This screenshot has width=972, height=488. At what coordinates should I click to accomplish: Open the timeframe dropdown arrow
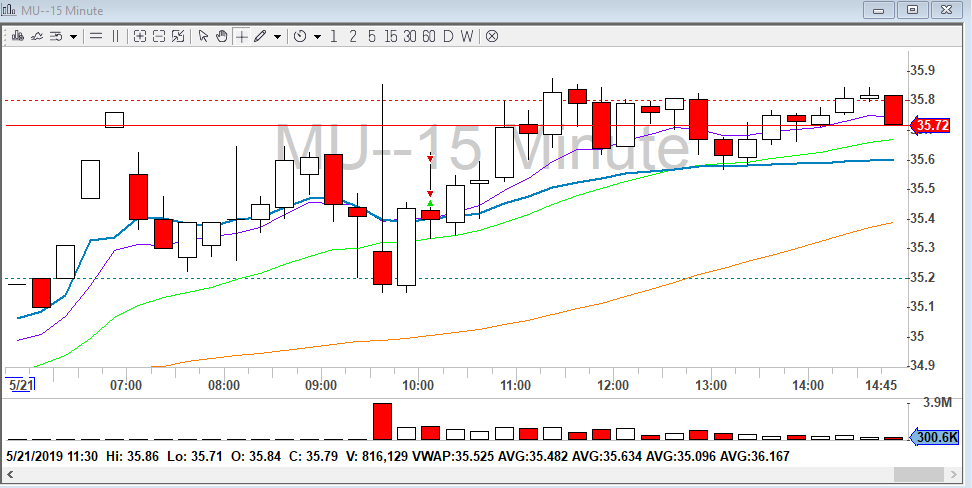(x=317, y=37)
